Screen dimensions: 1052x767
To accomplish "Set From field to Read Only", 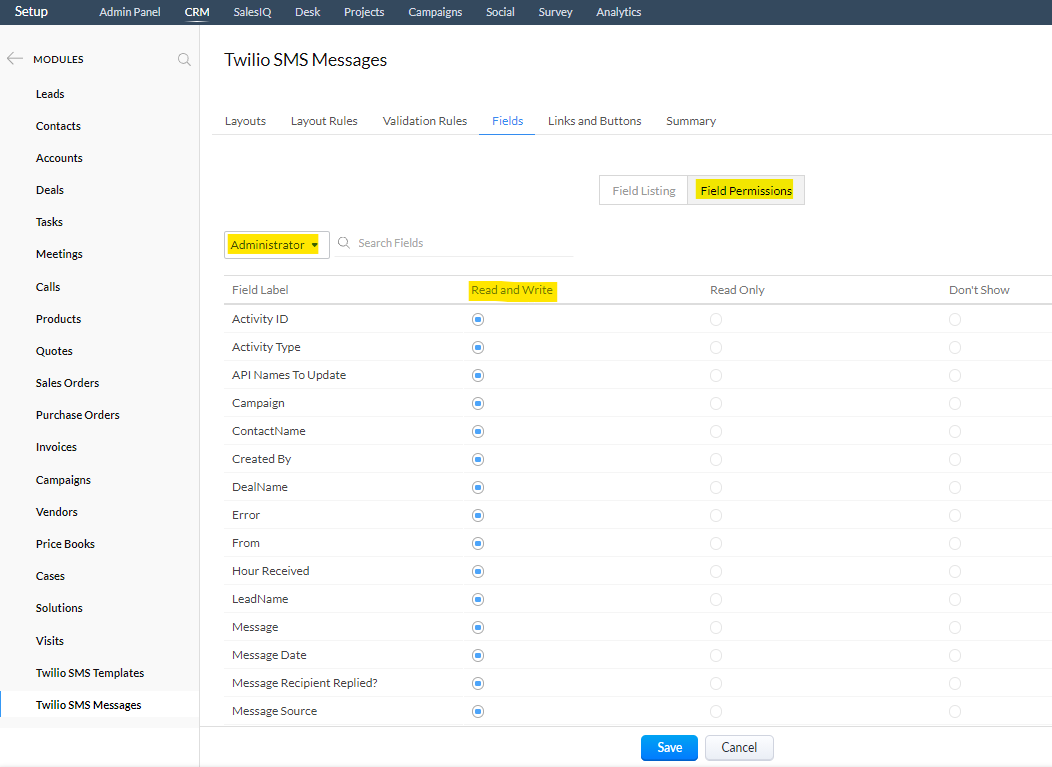I will [x=716, y=544].
